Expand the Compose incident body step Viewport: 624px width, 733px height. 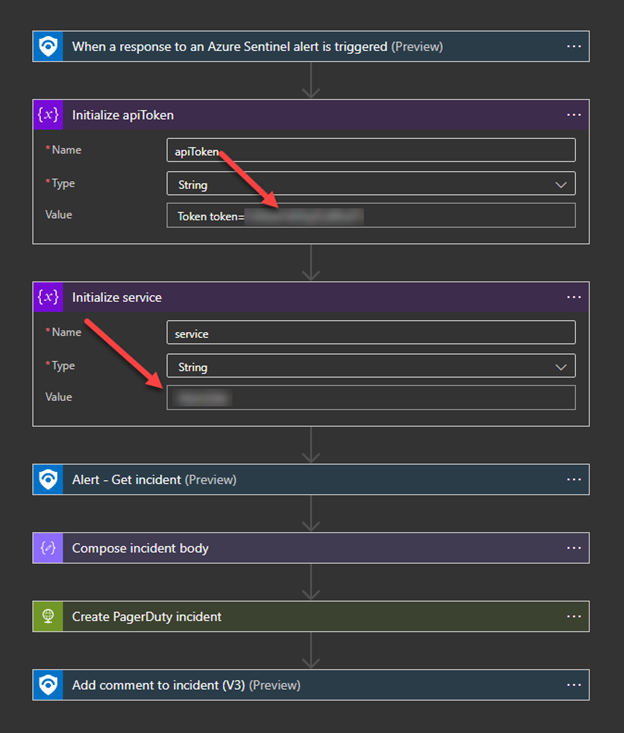311,548
